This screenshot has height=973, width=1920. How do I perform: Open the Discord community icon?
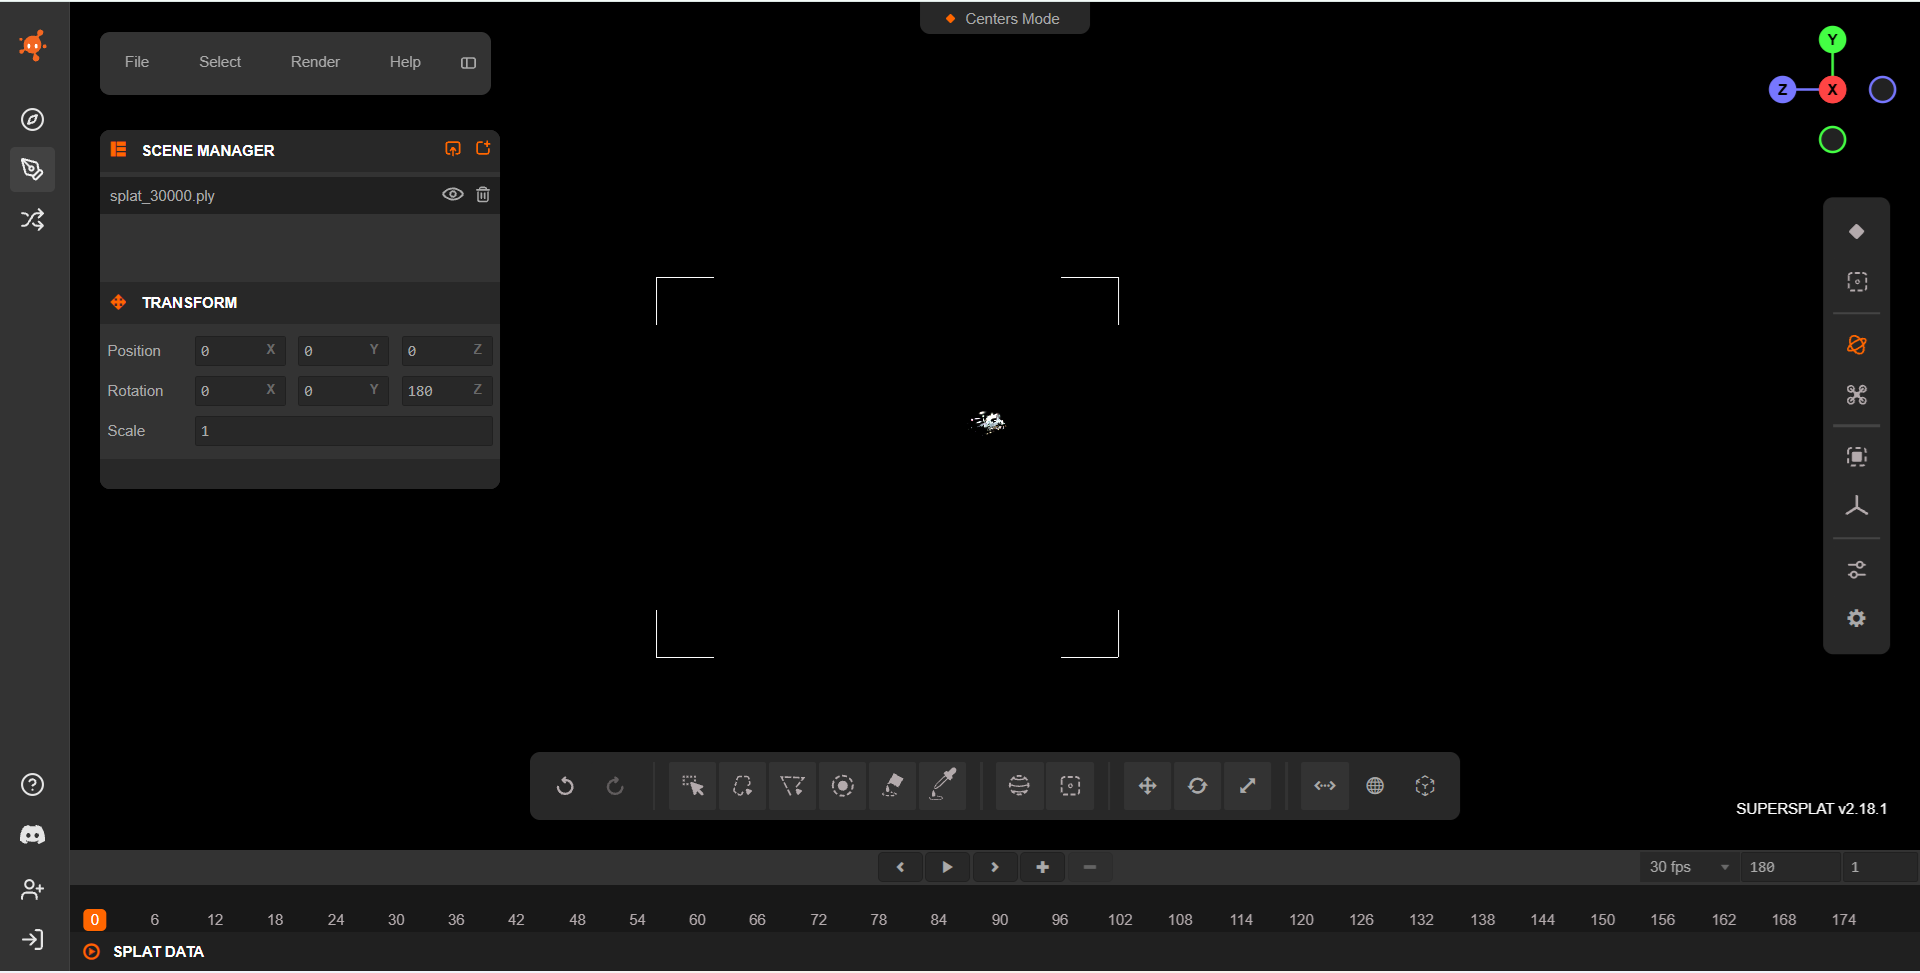32,835
